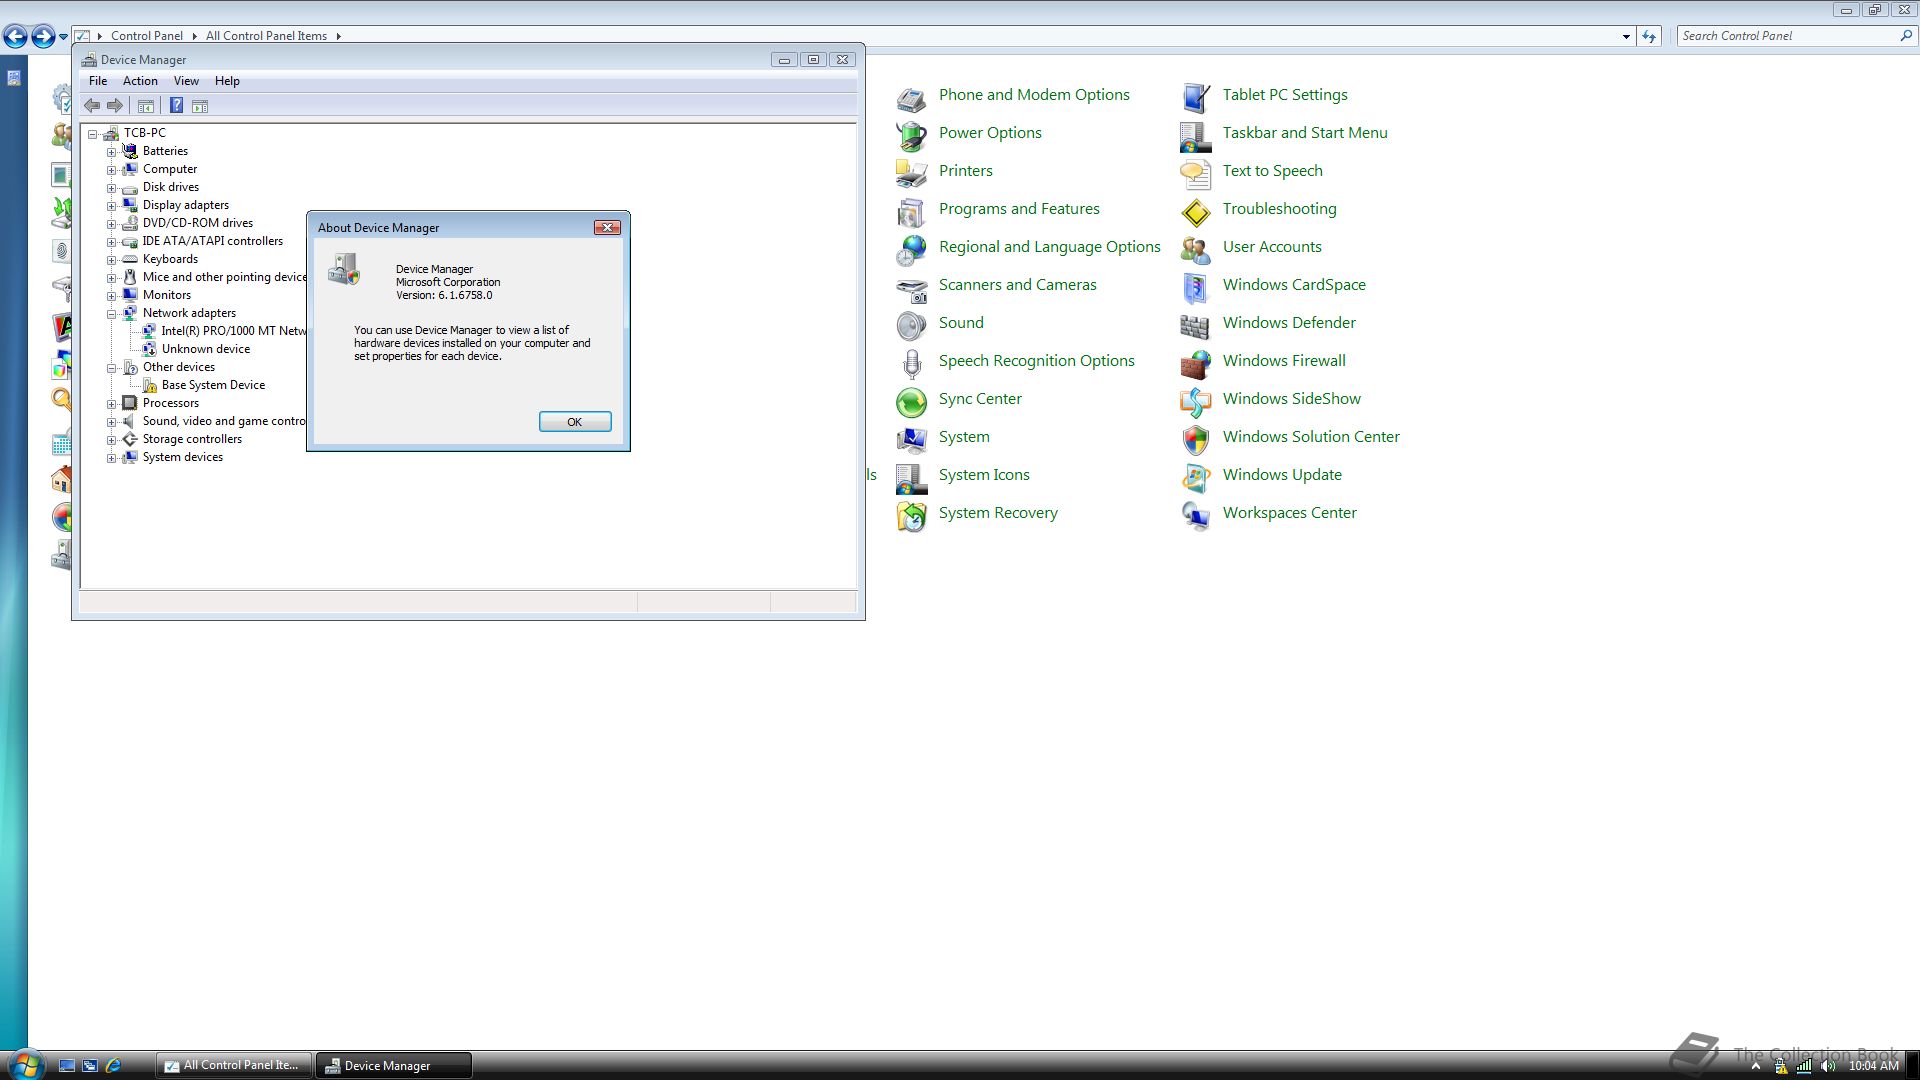
Task: Click the Windows Defender wall icon
Action: (1195, 325)
